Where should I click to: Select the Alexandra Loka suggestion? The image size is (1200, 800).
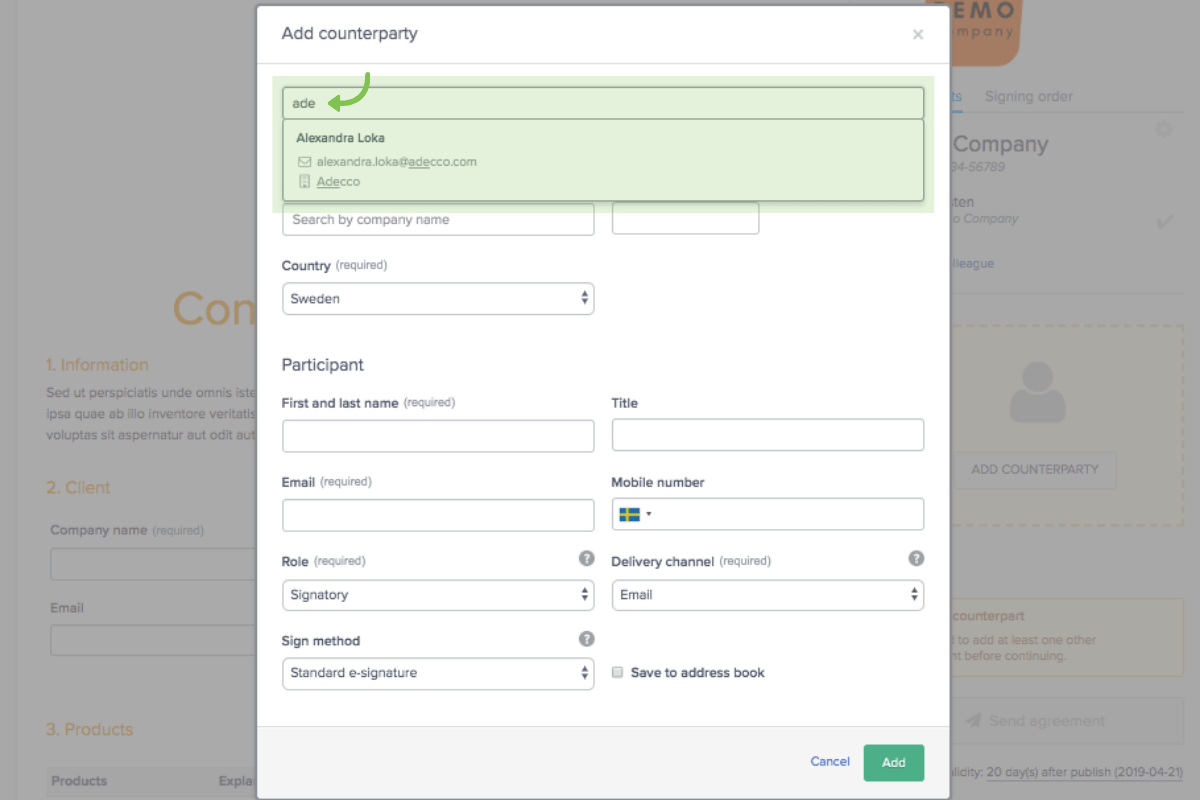(603, 160)
